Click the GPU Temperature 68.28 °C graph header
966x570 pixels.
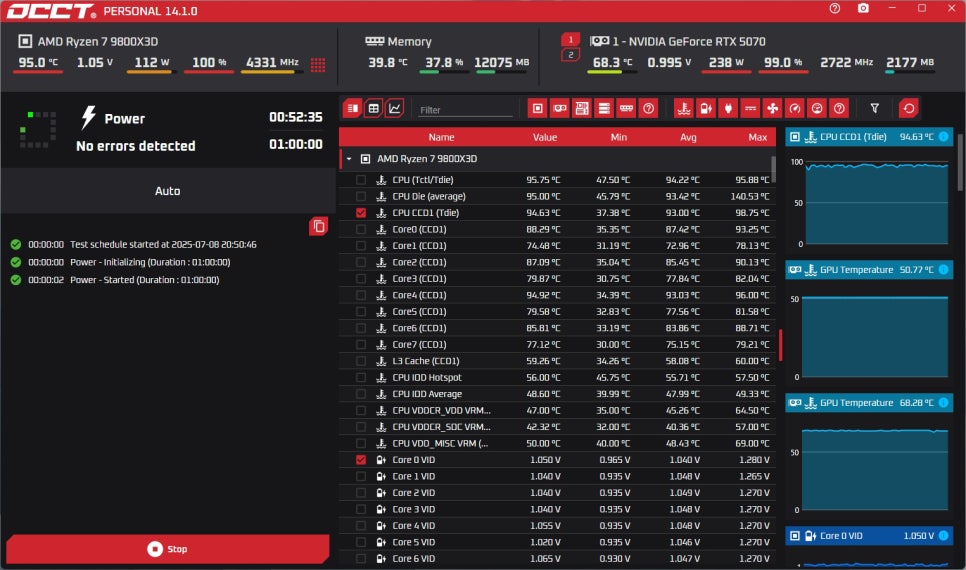[x=869, y=403]
